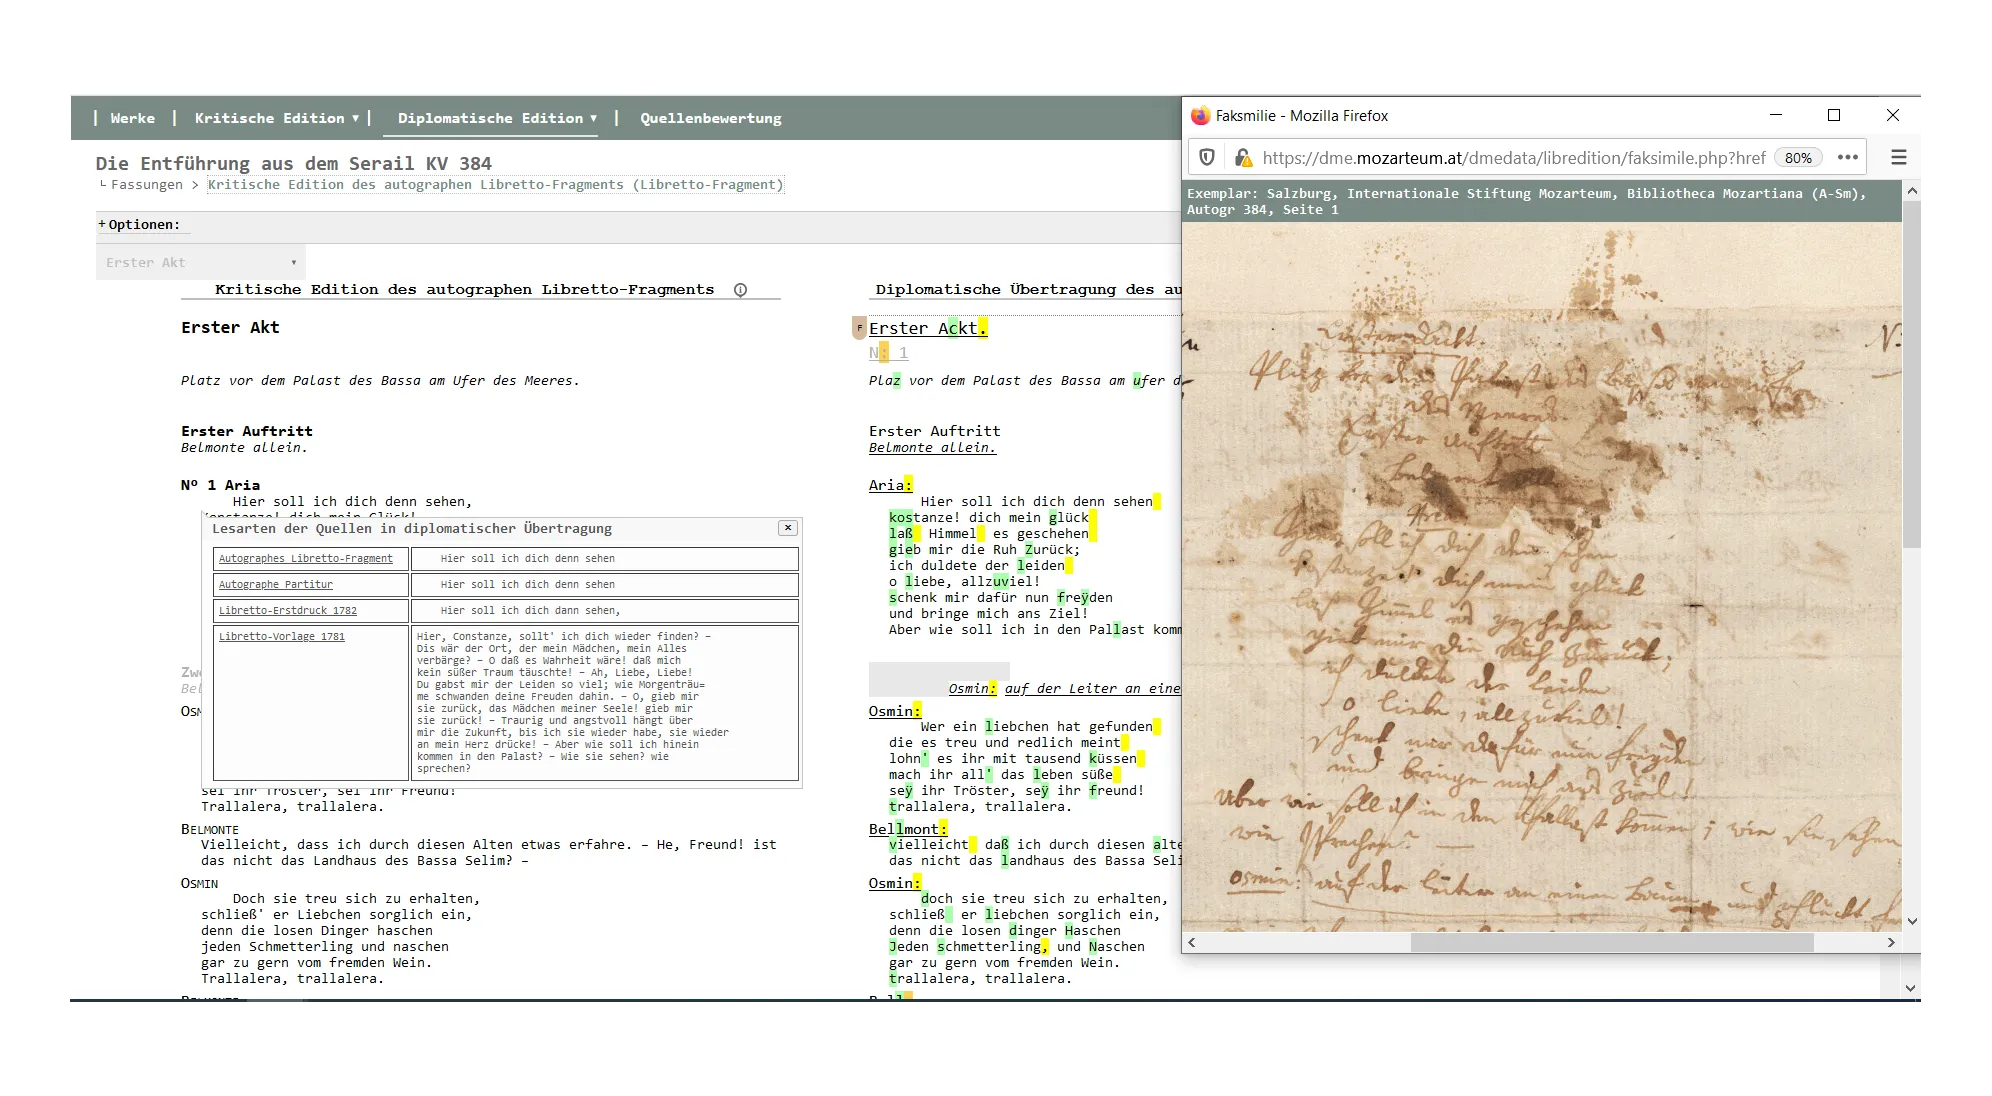Click 'Hier soll ich dich dann sehen,' Erstdruck reading
The image size is (1992, 1096).
pyautogui.click(x=530, y=611)
